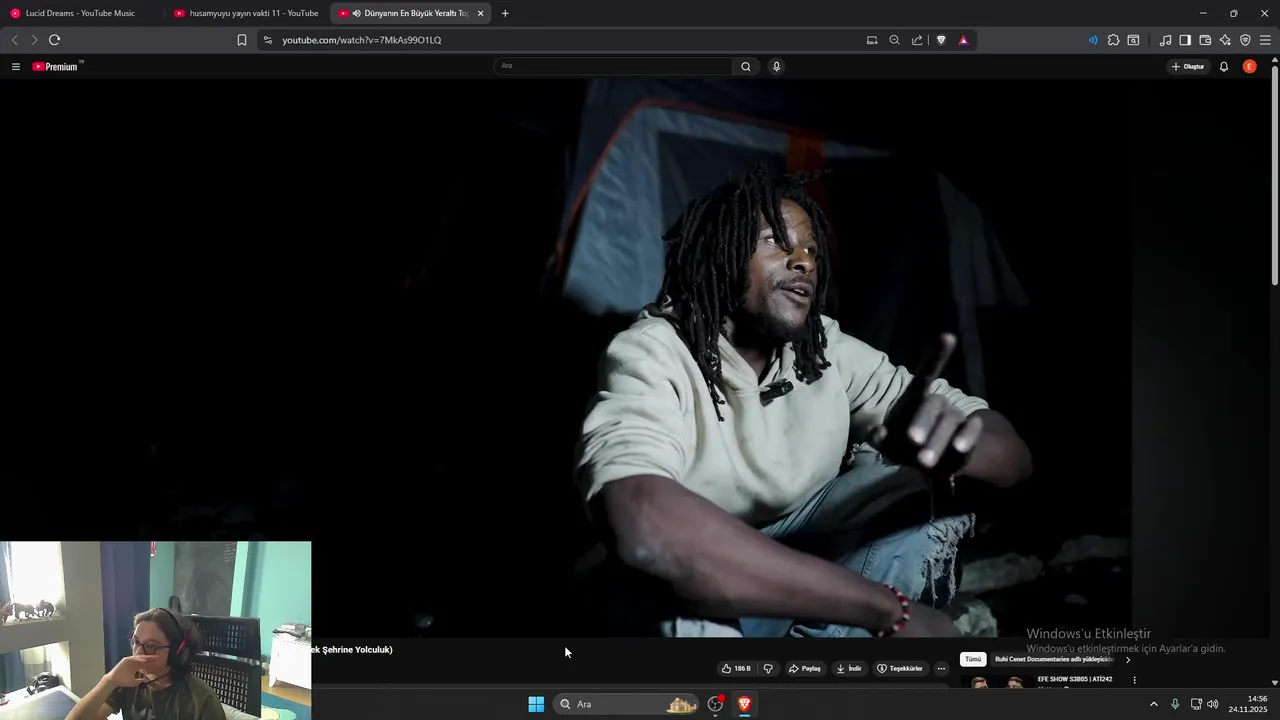Start voice search with microphone icon
Viewport: 1280px width, 720px height.
tap(776, 67)
